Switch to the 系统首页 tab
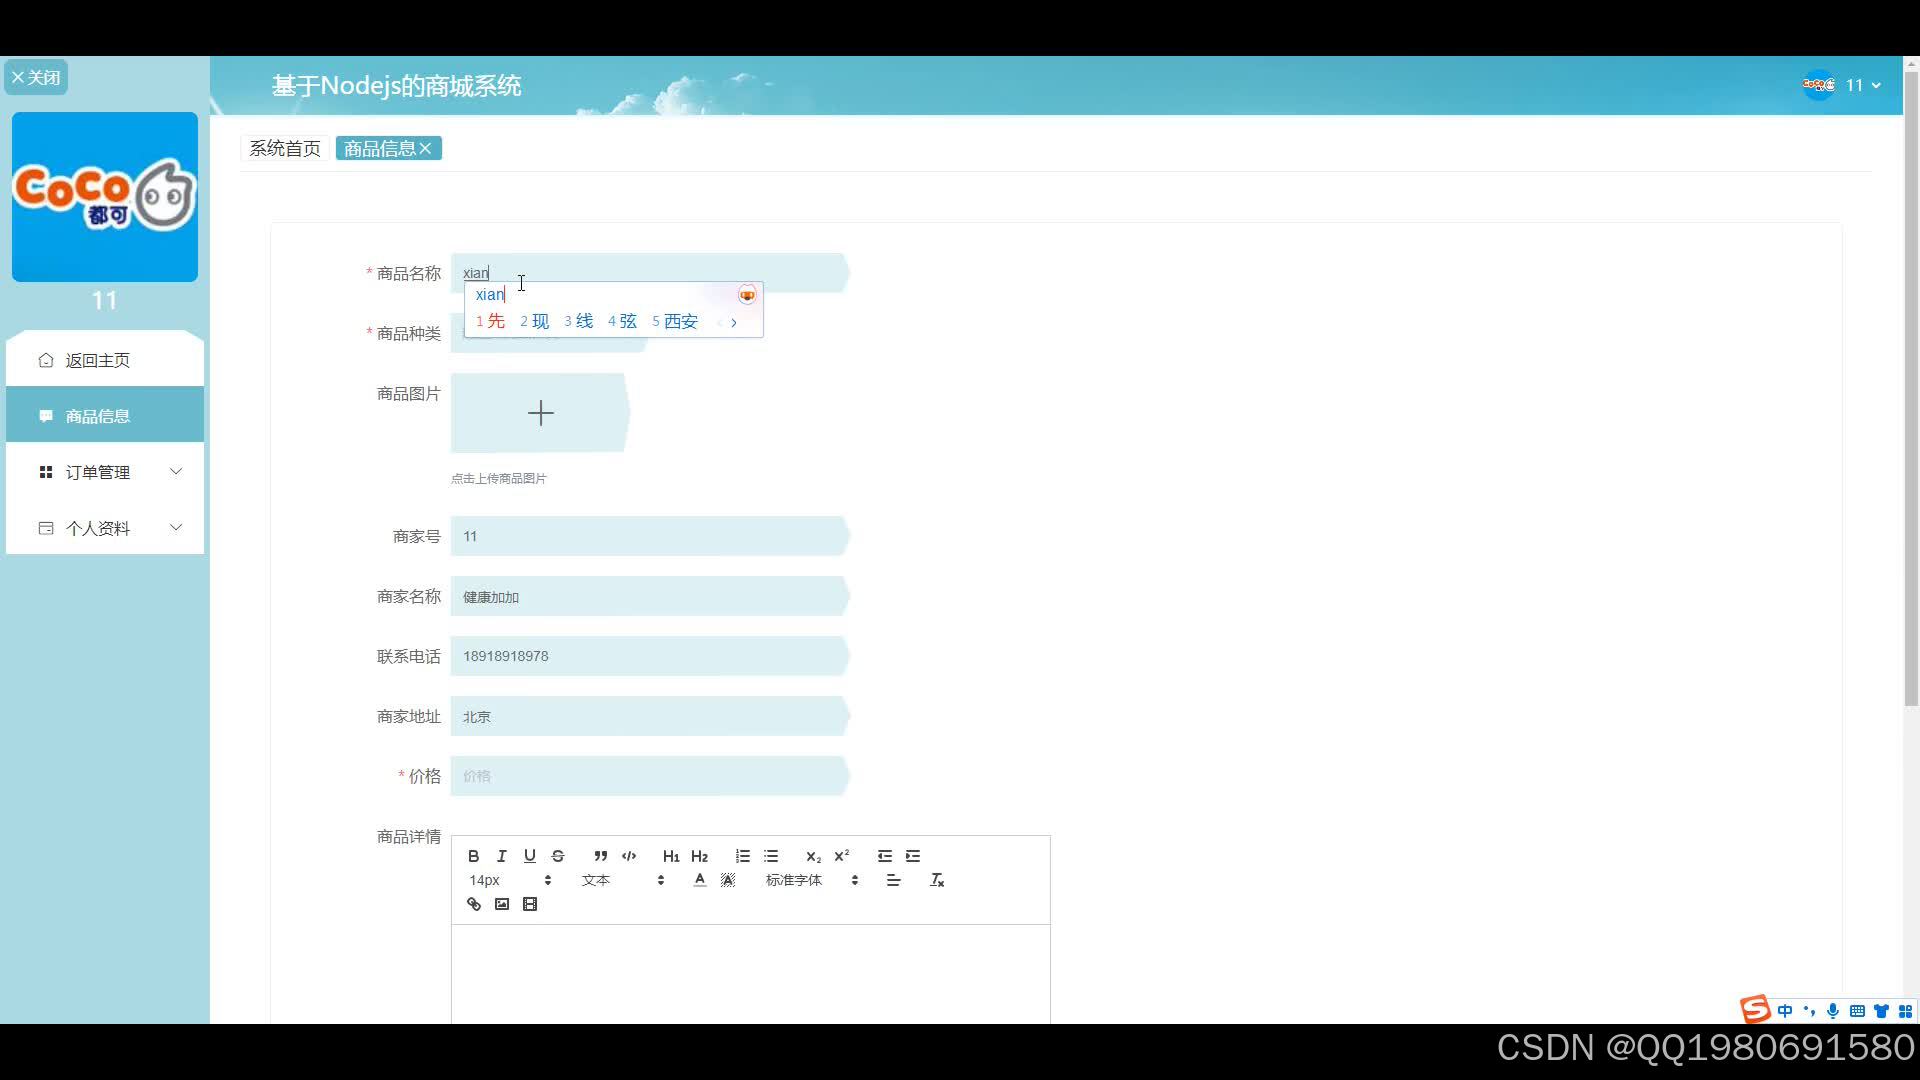 coord(285,149)
